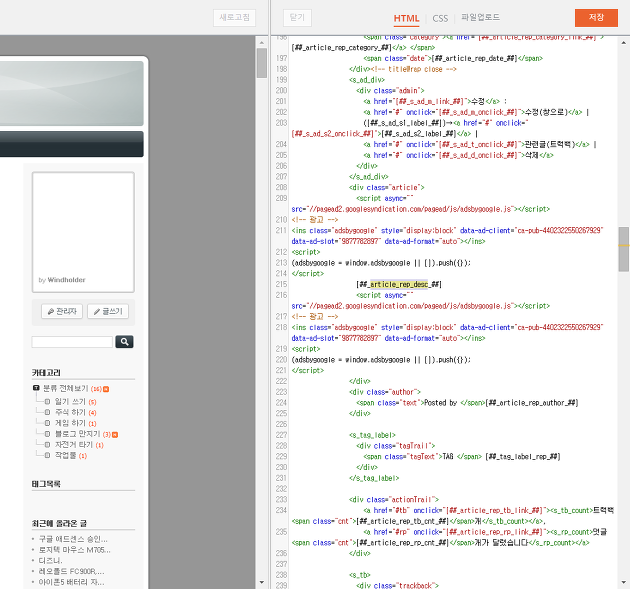The image size is (630, 589).
Task: Click the orange new badge after 블로그 만지기 (3)
Action: [115, 434]
